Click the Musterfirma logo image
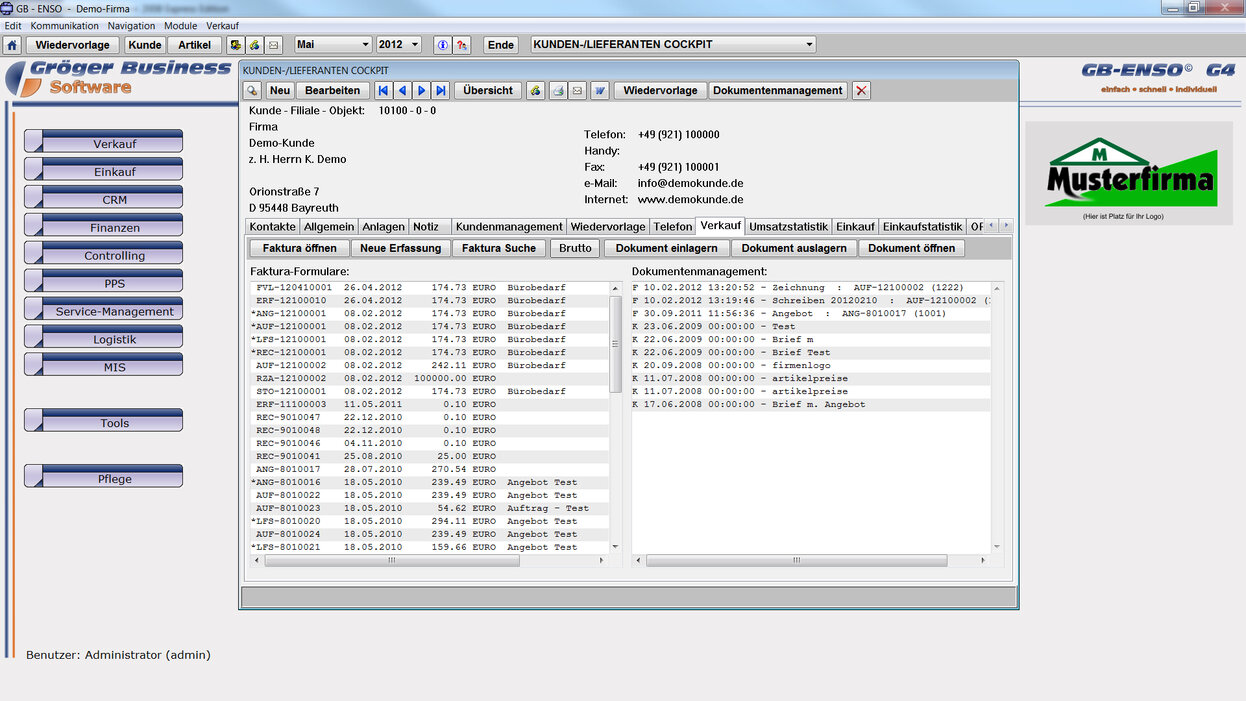The image size is (1246, 701). pyautogui.click(x=1129, y=173)
